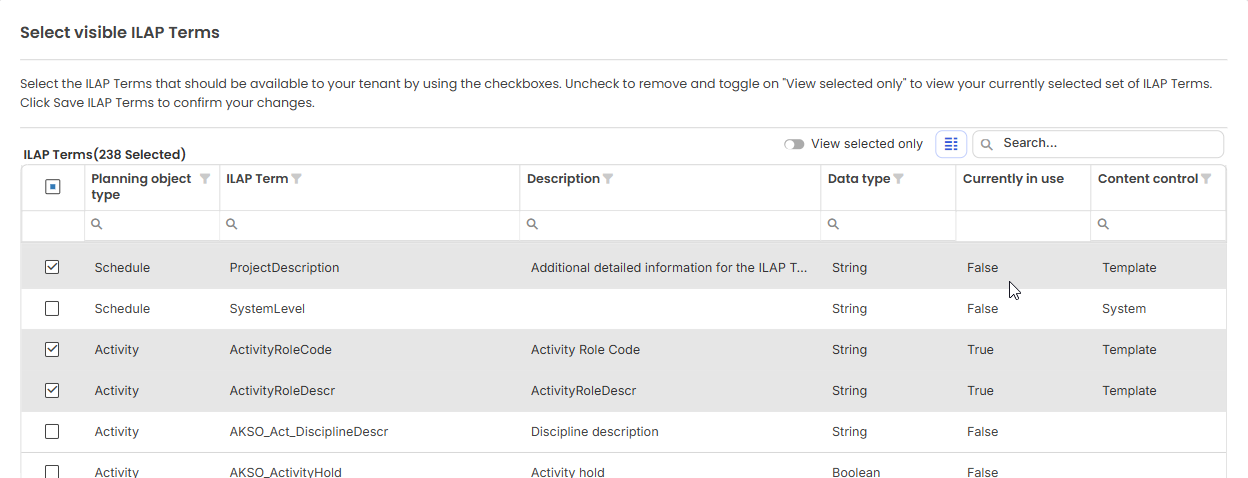1248x478 pixels.
Task: Toggle the View selected only switch
Action: [x=794, y=144]
